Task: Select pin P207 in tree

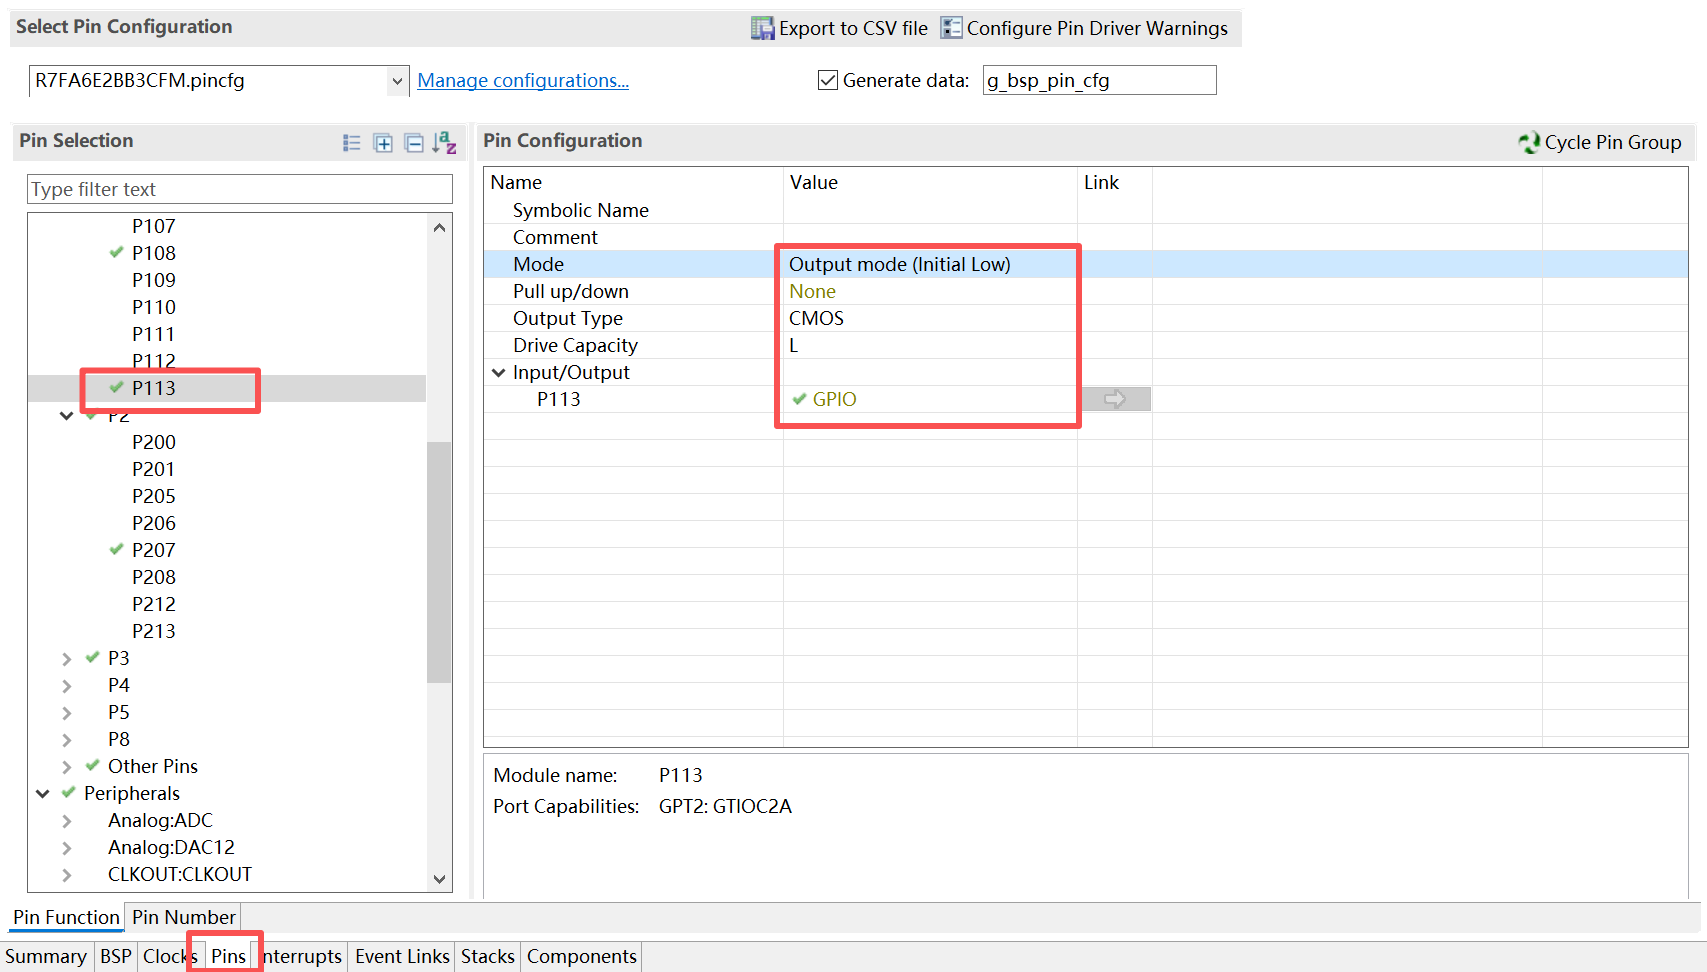Action: pos(154,550)
